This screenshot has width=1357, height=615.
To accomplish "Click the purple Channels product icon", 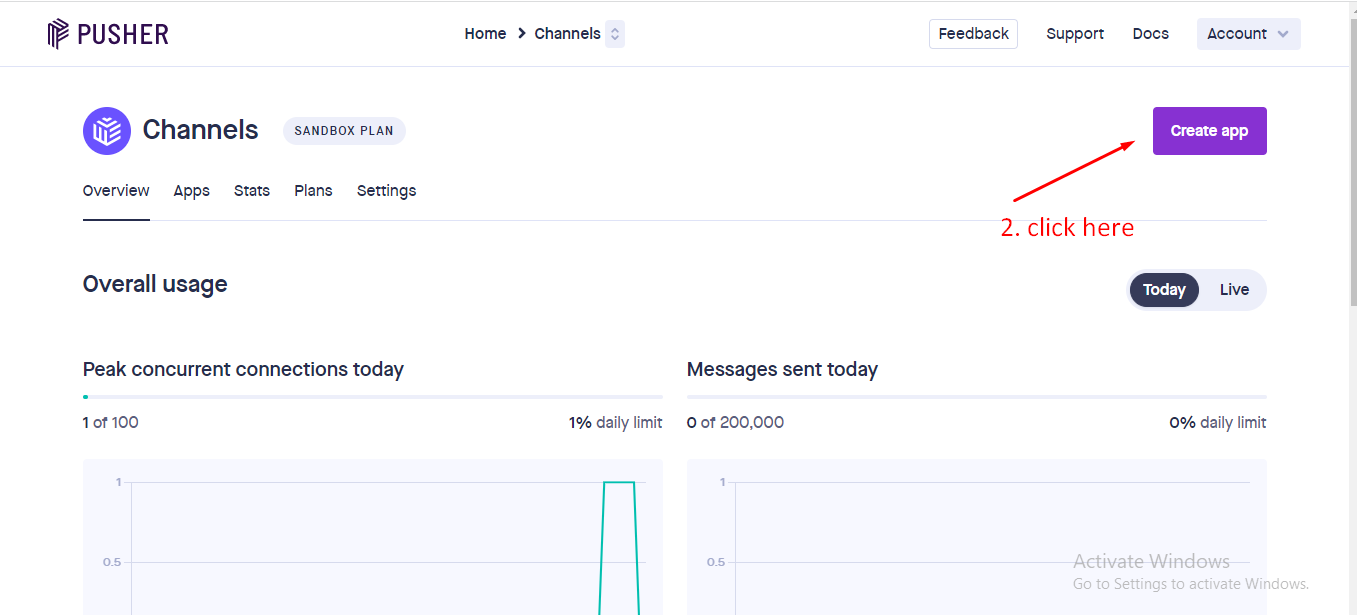I will 107,131.
